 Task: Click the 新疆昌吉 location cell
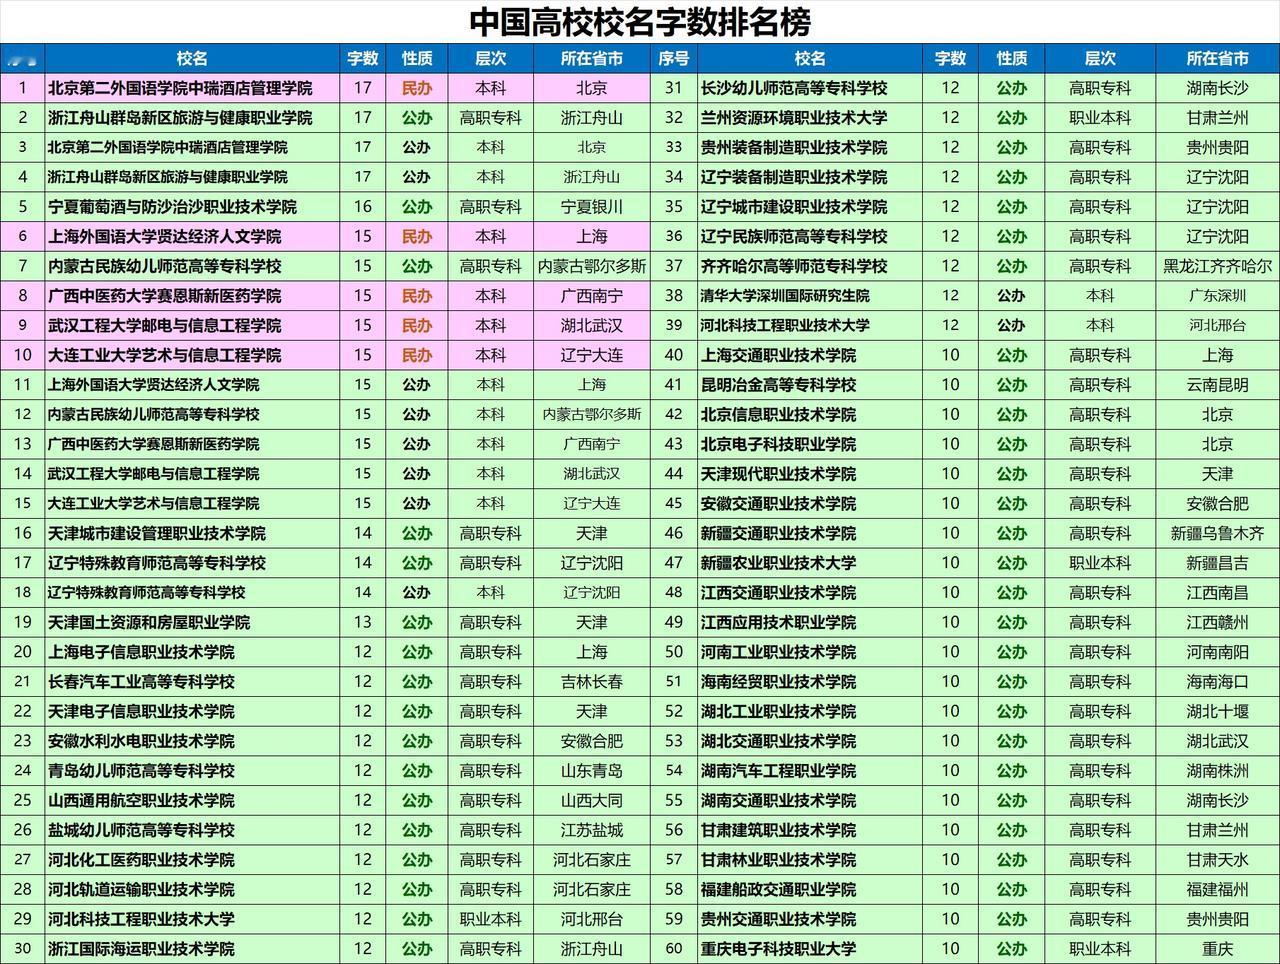(x=1217, y=563)
